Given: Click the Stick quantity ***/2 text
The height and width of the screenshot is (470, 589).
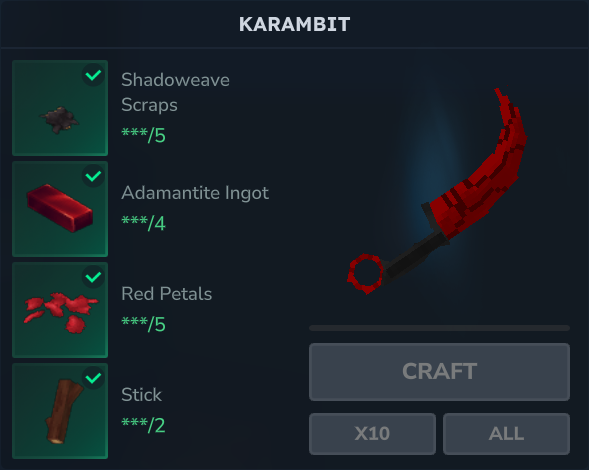Looking at the screenshot, I should [x=143, y=425].
